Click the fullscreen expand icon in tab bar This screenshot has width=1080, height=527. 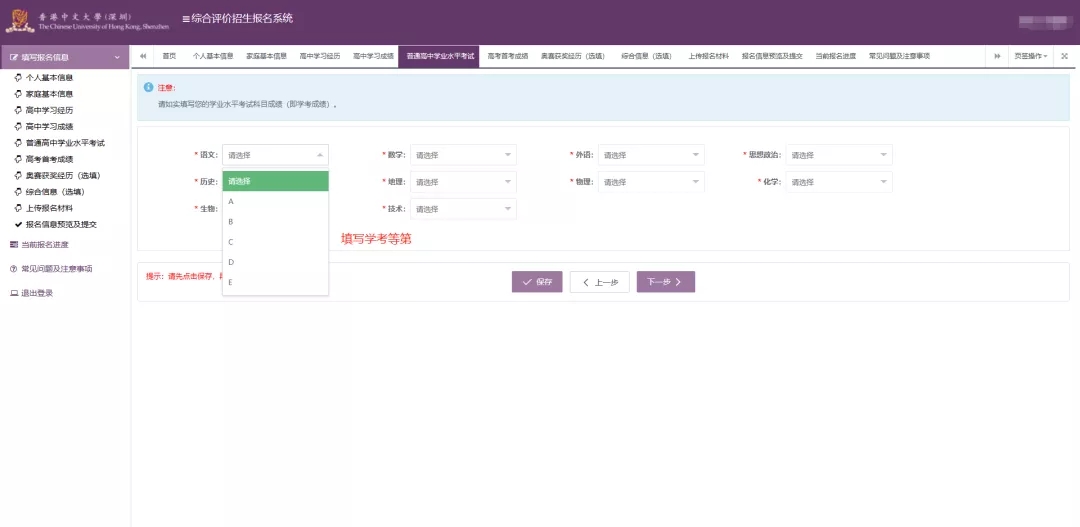pyautogui.click(x=1064, y=56)
